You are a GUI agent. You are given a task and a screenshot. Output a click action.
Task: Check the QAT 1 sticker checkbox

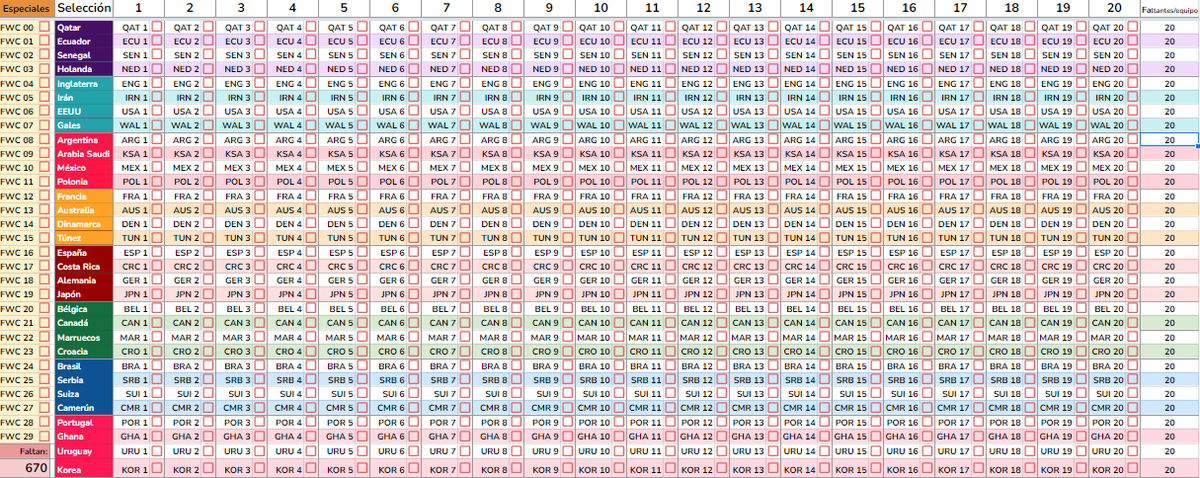point(156,27)
